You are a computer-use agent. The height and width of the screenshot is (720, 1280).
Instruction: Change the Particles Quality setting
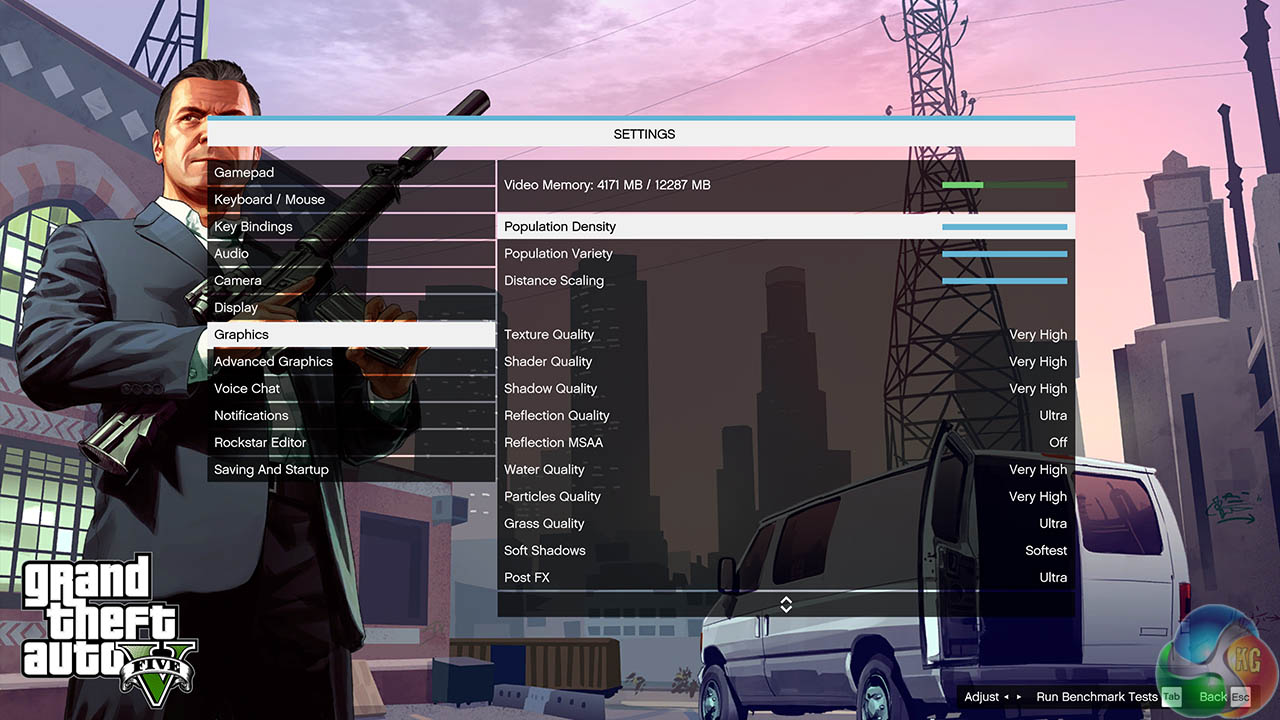click(x=786, y=497)
